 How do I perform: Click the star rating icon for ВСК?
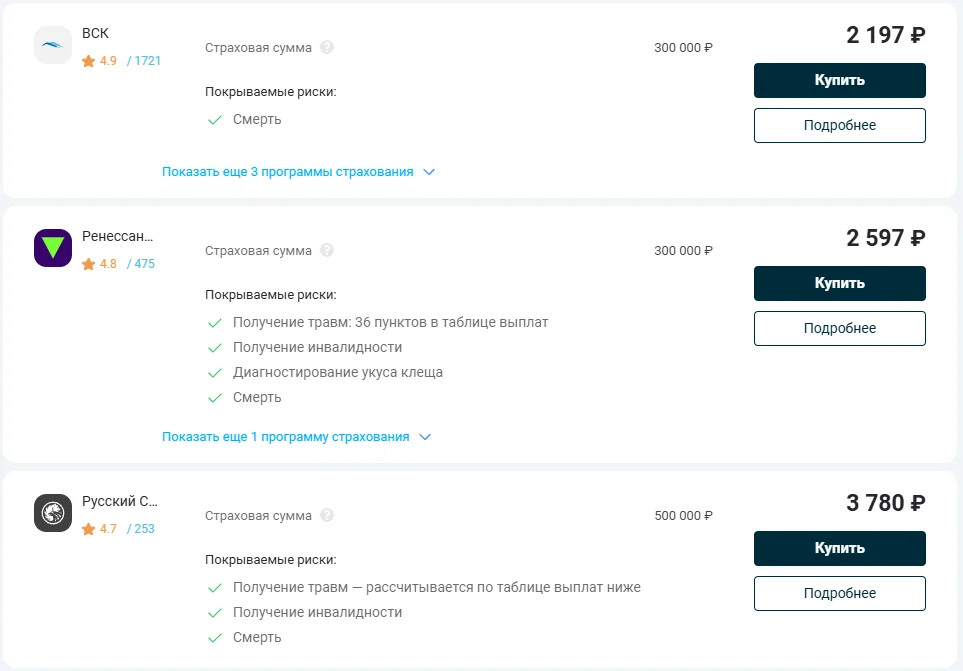coord(88,61)
